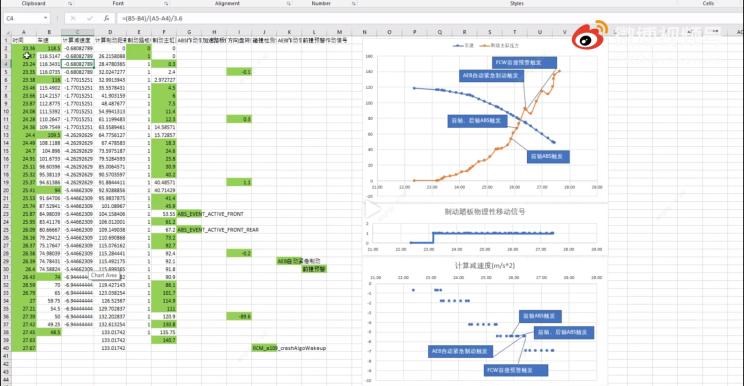Image resolution: width=744 pixels, height=386 pixels.
Task: Open the Insert Function (fx) dialog
Action: click(106, 18)
